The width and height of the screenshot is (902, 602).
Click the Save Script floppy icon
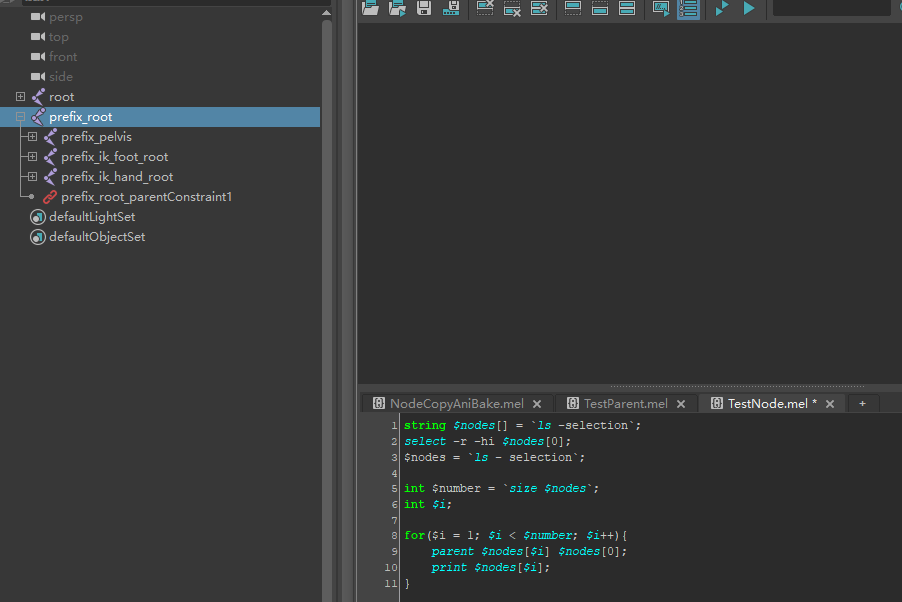424,8
